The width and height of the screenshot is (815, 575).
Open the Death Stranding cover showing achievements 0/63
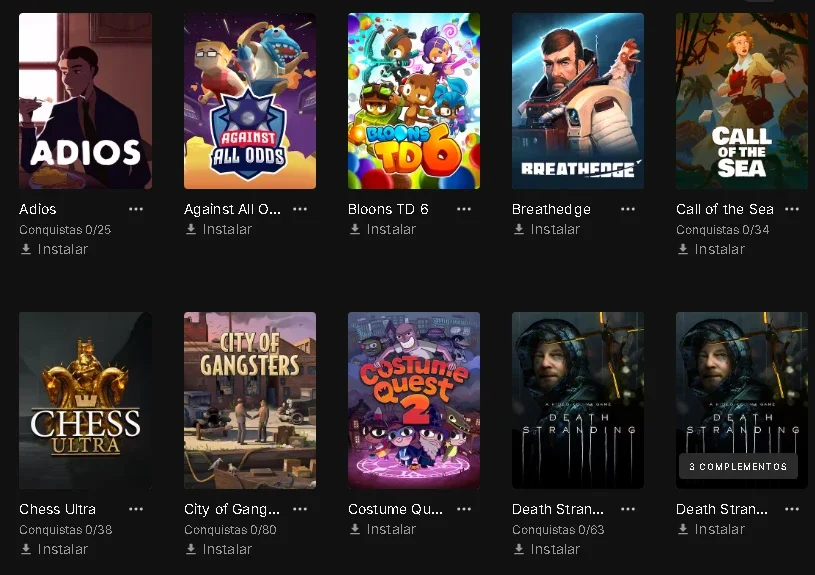578,400
